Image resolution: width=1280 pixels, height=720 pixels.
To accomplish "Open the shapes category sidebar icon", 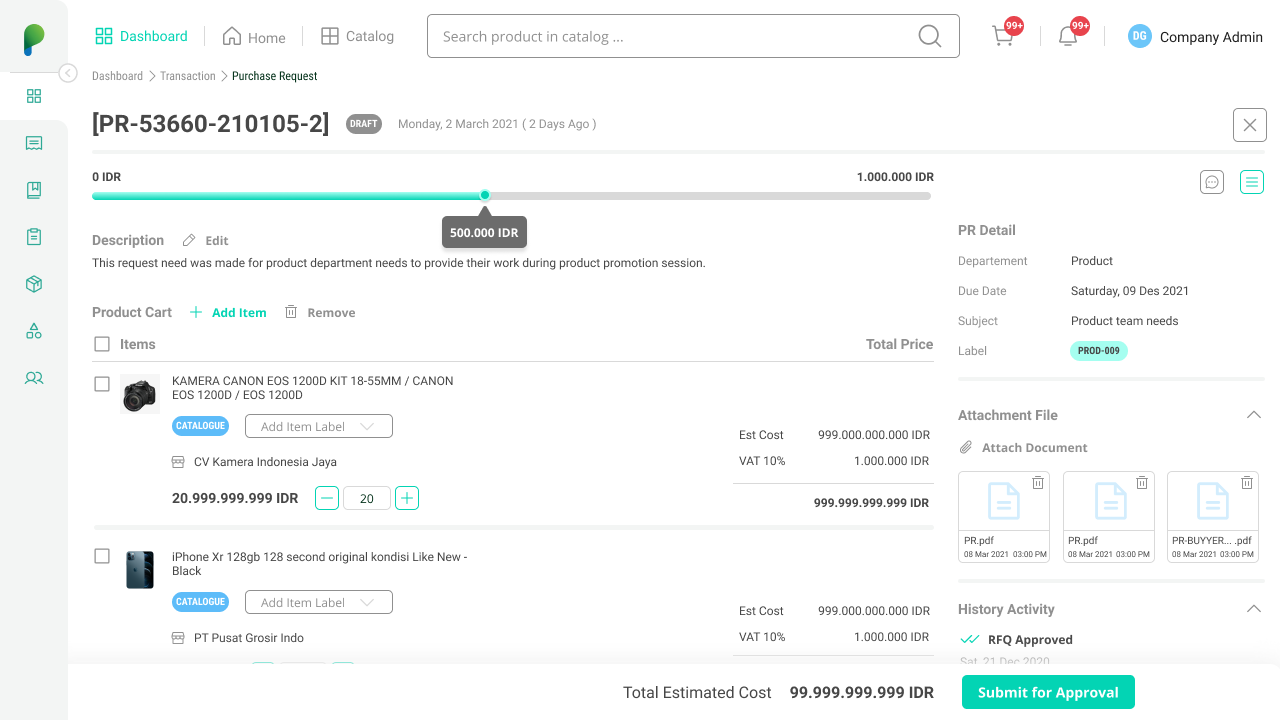I will pos(34,331).
